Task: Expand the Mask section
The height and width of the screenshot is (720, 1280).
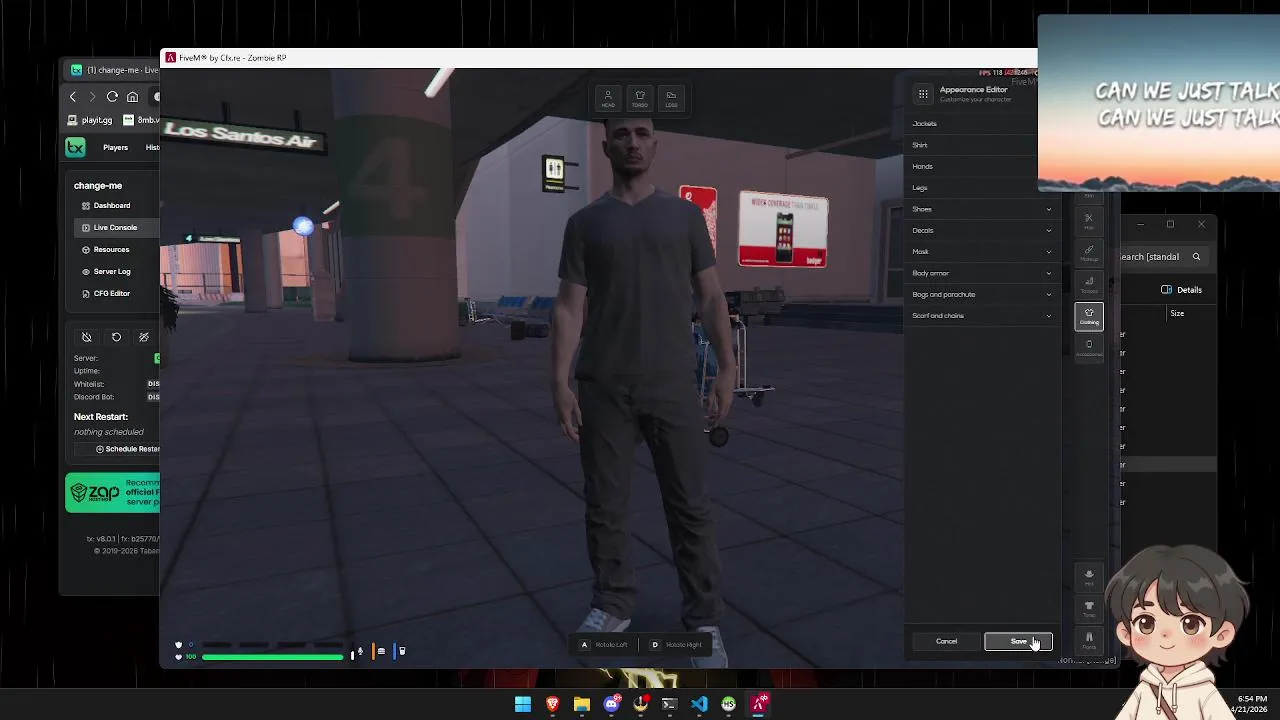Action: [x=981, y=251]
